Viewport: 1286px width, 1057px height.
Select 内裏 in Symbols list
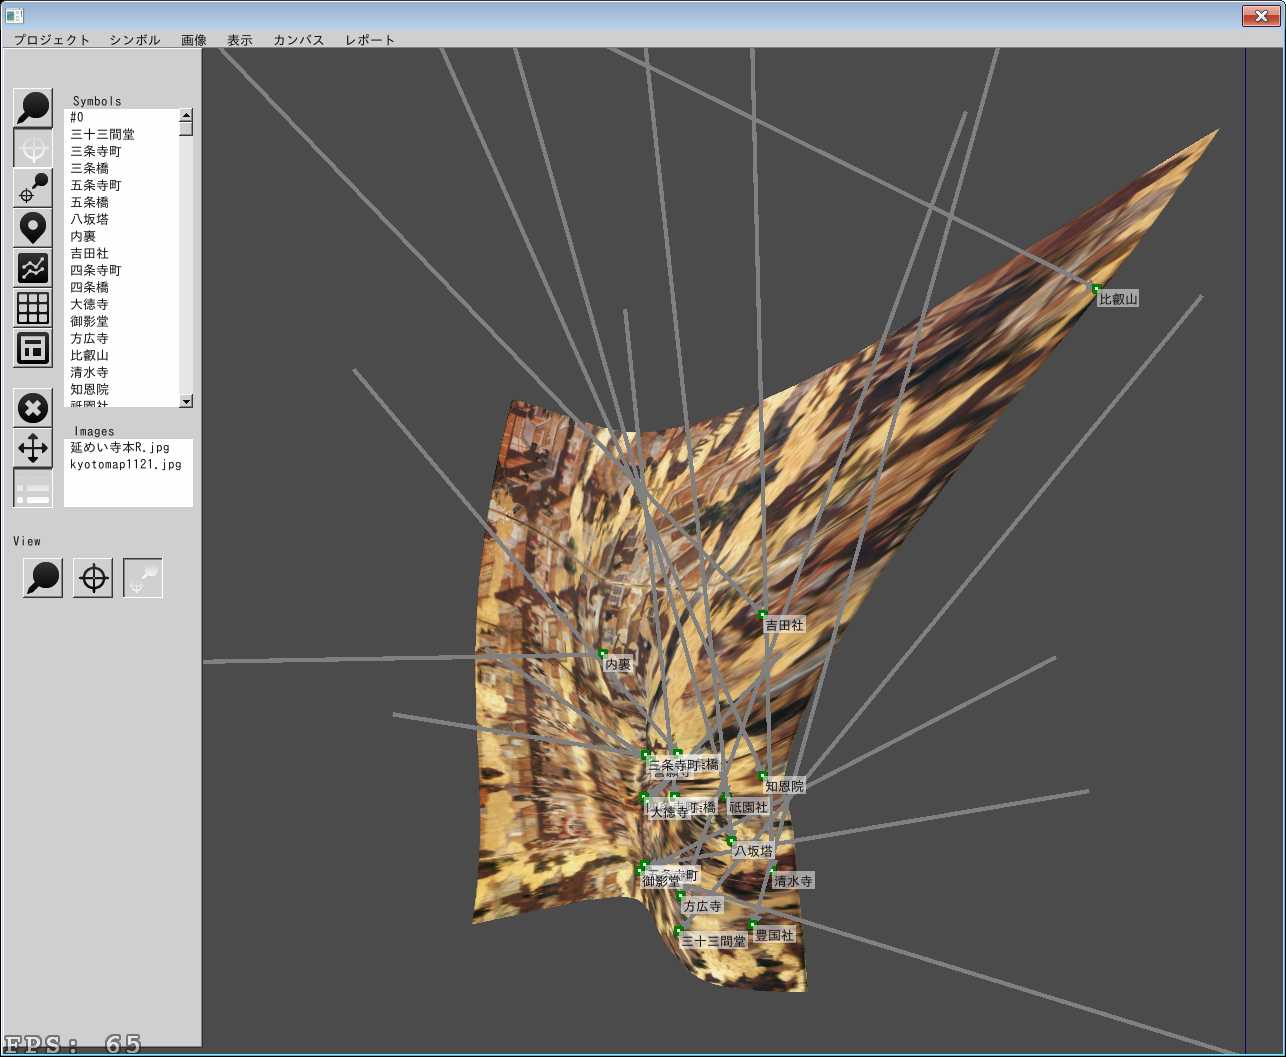[121, 236]
